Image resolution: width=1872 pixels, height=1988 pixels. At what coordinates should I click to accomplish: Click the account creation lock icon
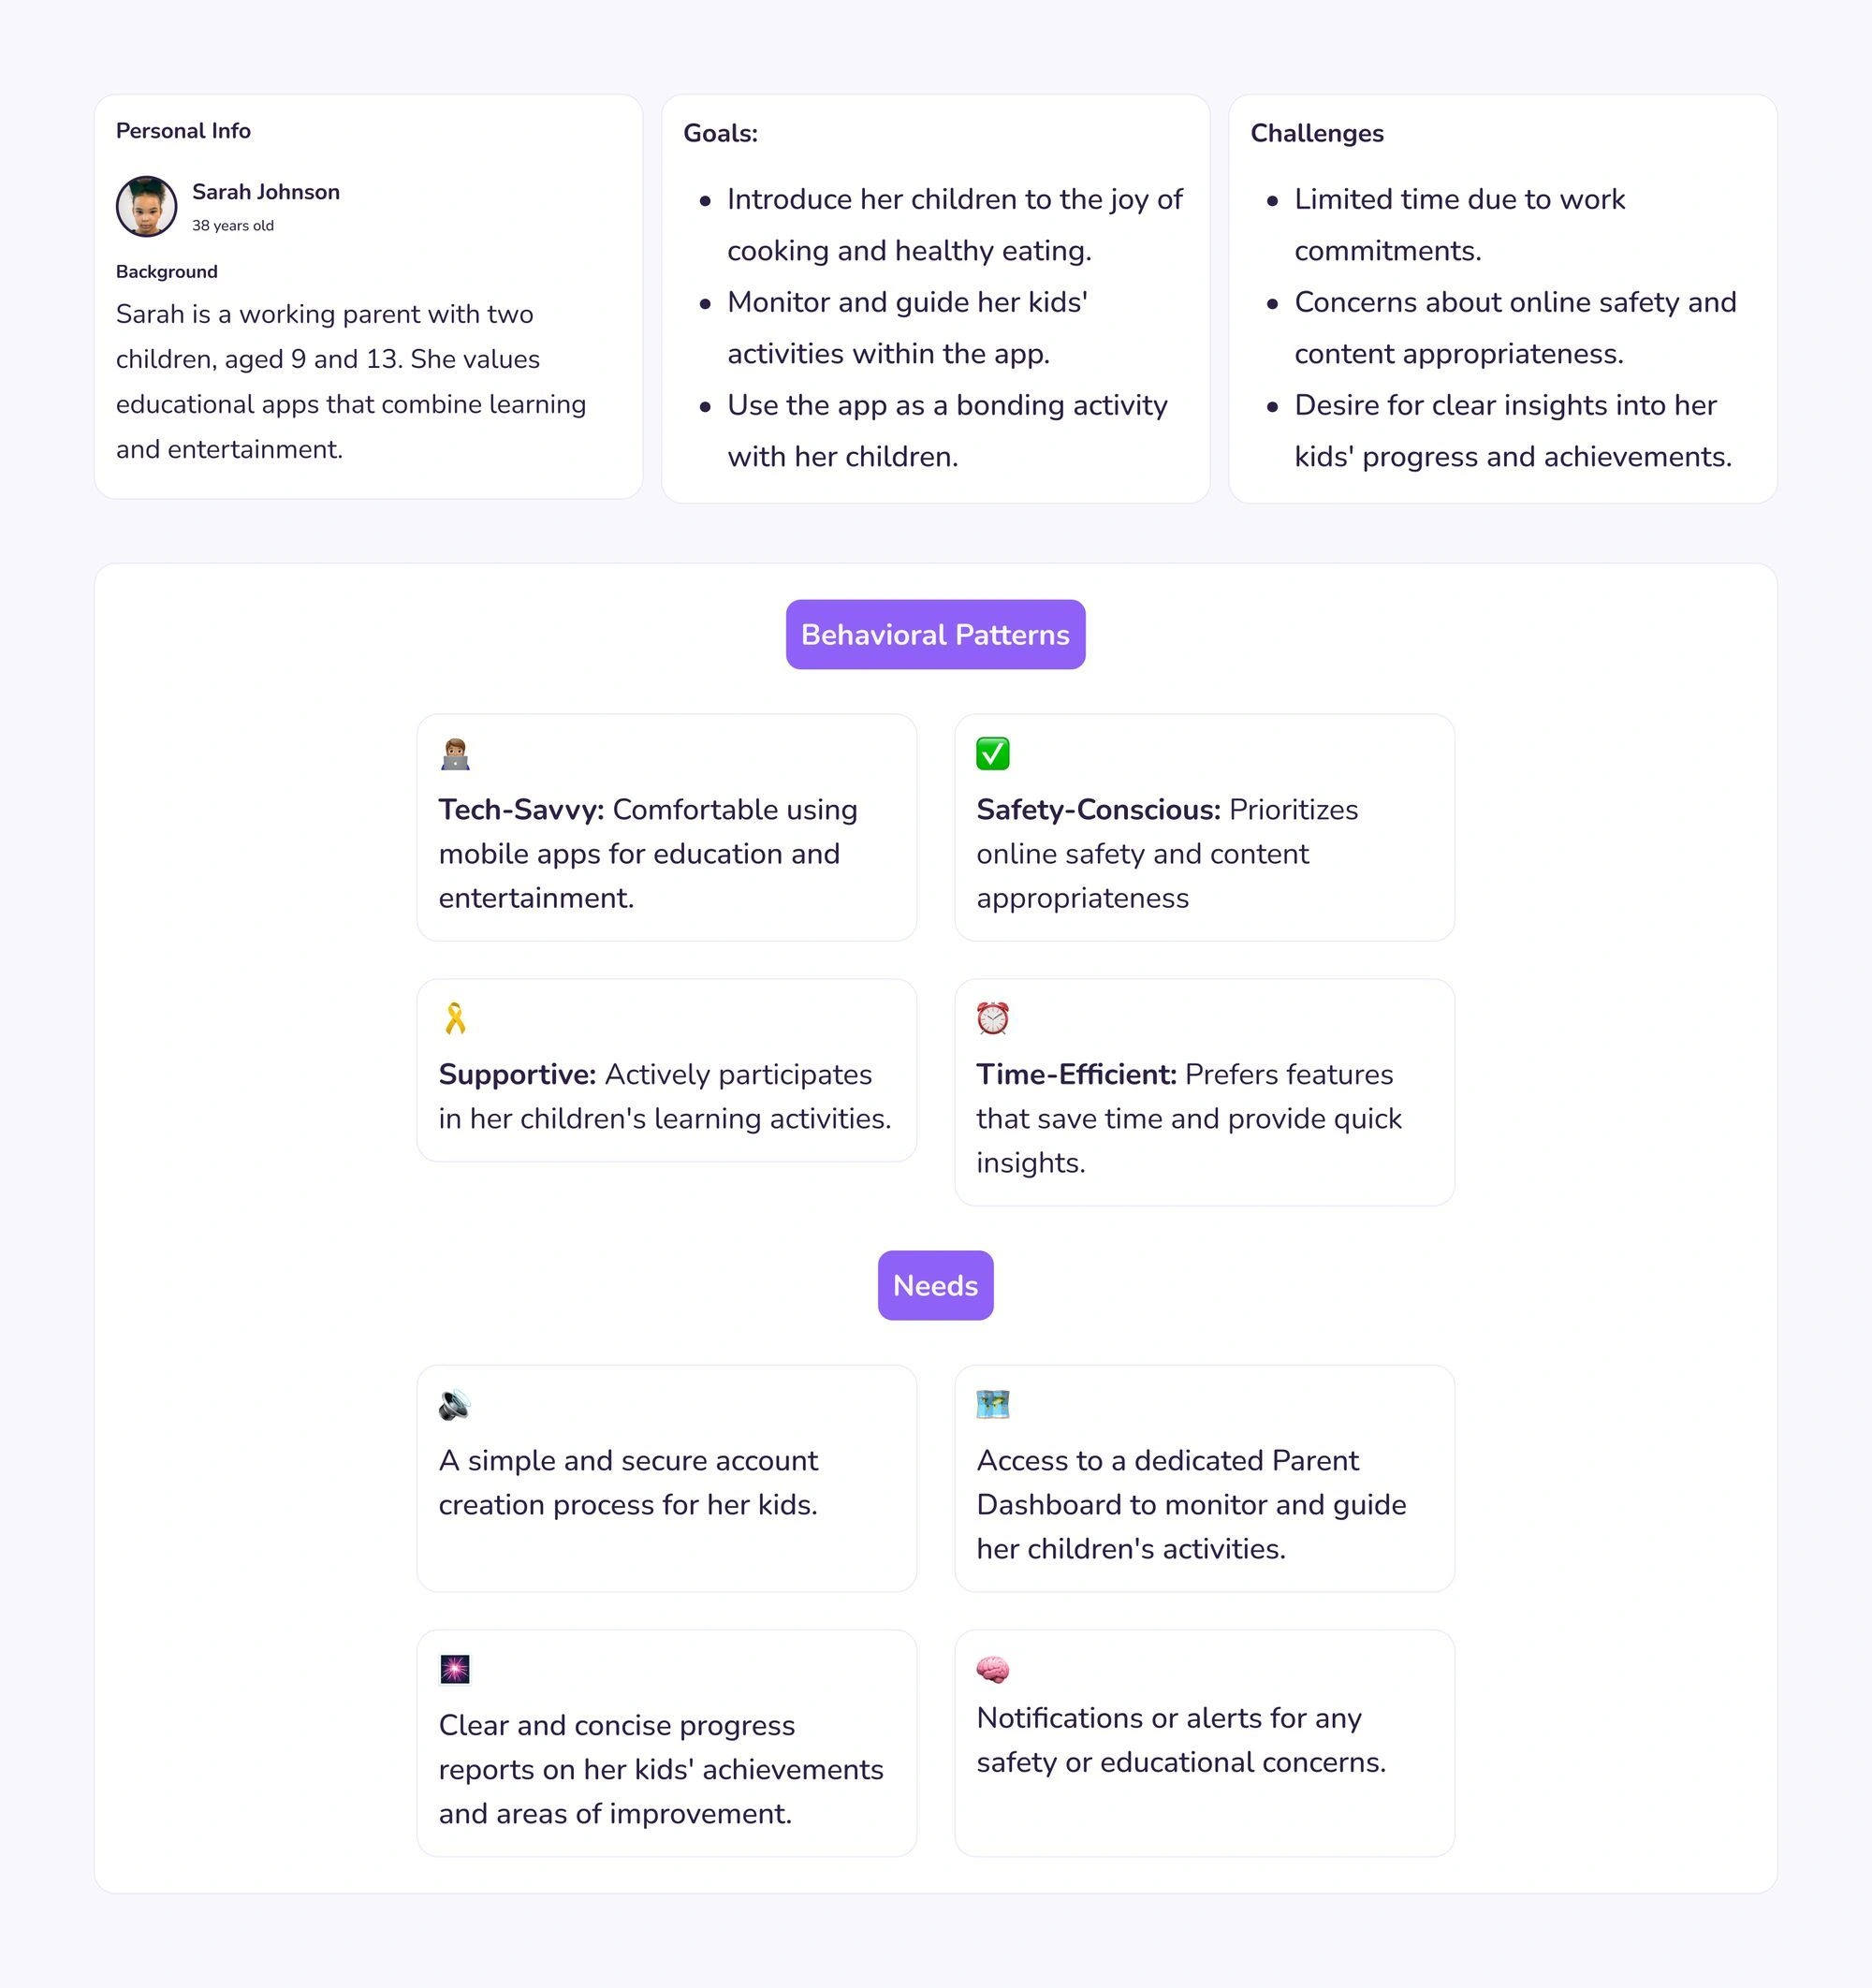tap(452, 1406)
